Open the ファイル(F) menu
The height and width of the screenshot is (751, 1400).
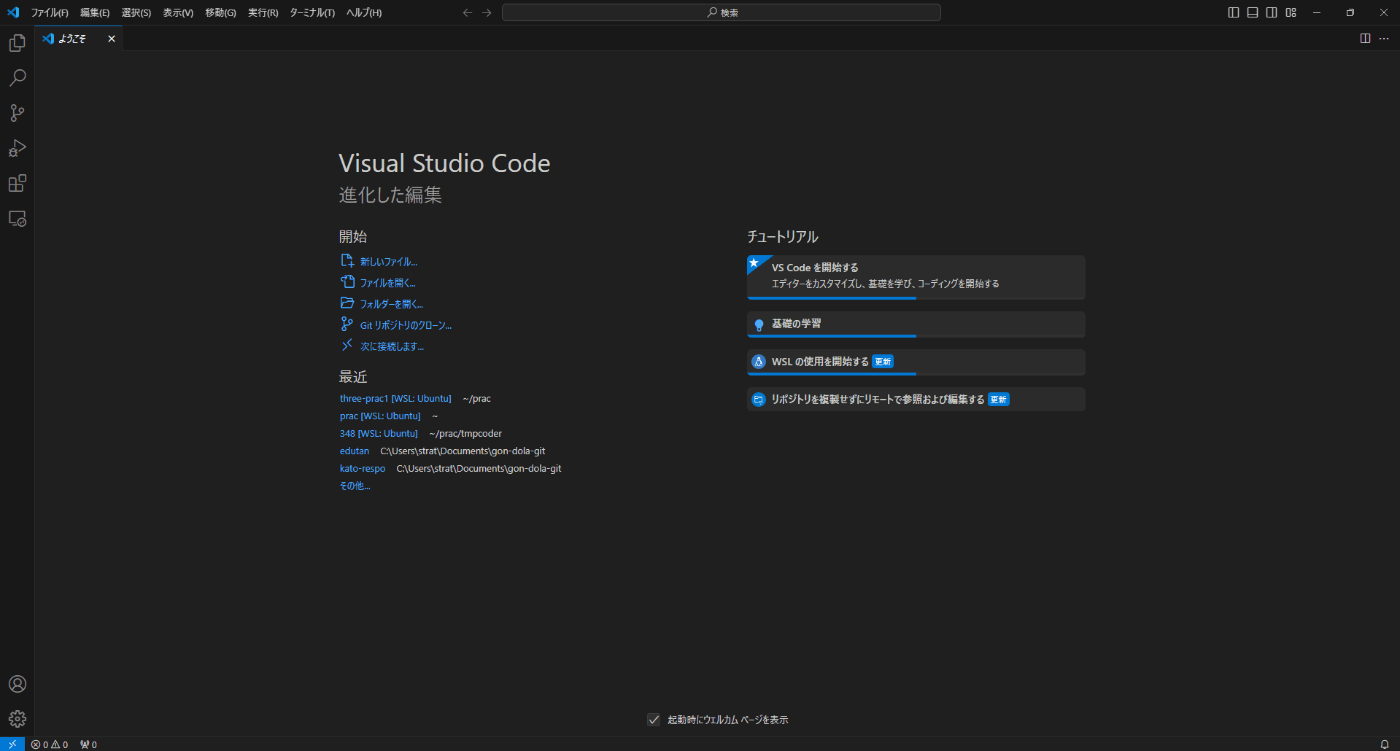50,12
